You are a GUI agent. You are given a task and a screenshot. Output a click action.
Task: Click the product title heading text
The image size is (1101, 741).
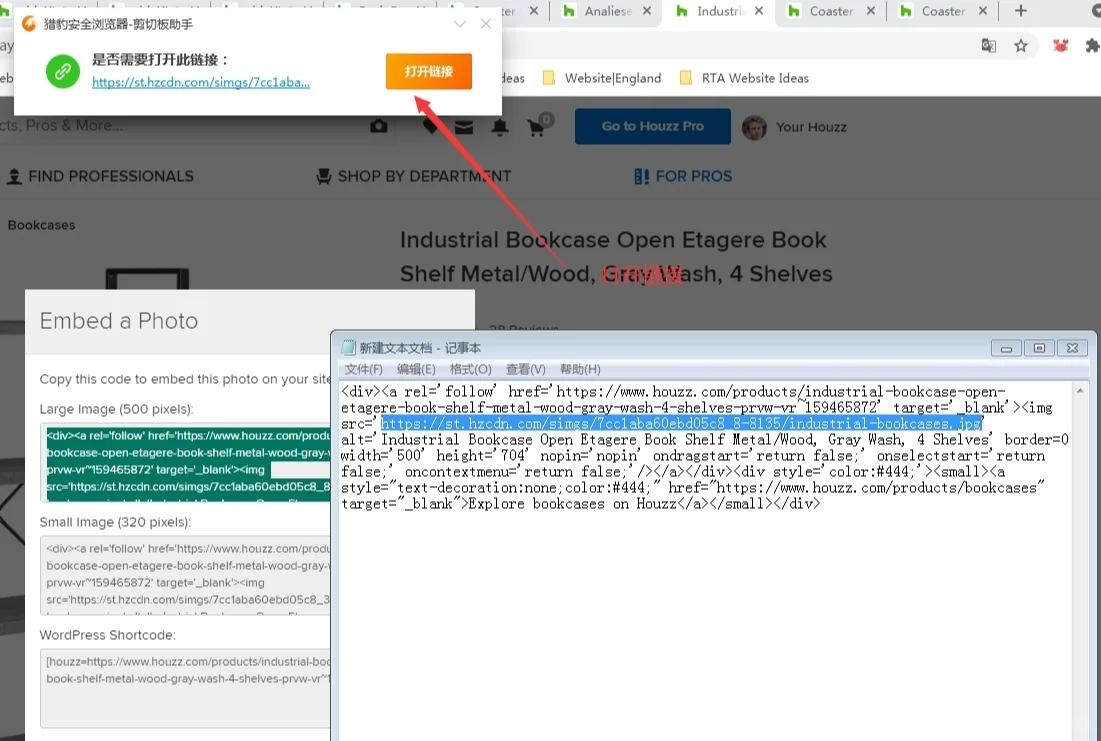point(616,256)
